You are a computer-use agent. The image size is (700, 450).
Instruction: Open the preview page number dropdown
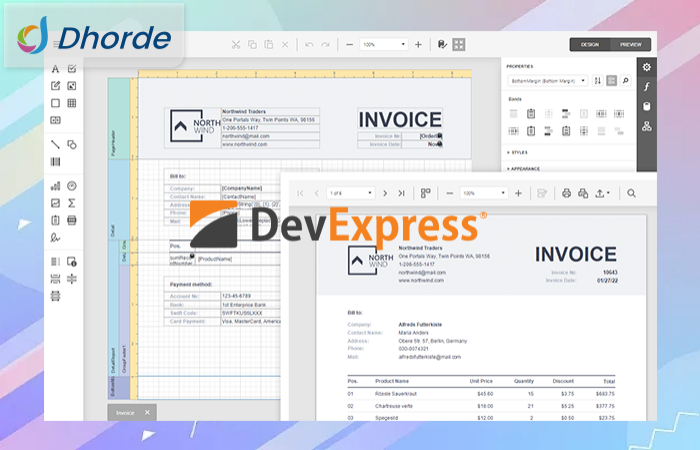tap(350, 193)
